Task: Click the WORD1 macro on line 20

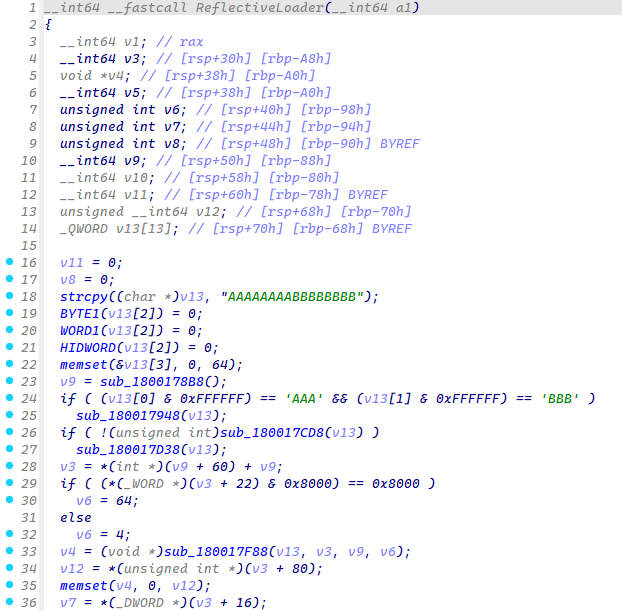Action: pyautogui.click(x=80, y=331)
